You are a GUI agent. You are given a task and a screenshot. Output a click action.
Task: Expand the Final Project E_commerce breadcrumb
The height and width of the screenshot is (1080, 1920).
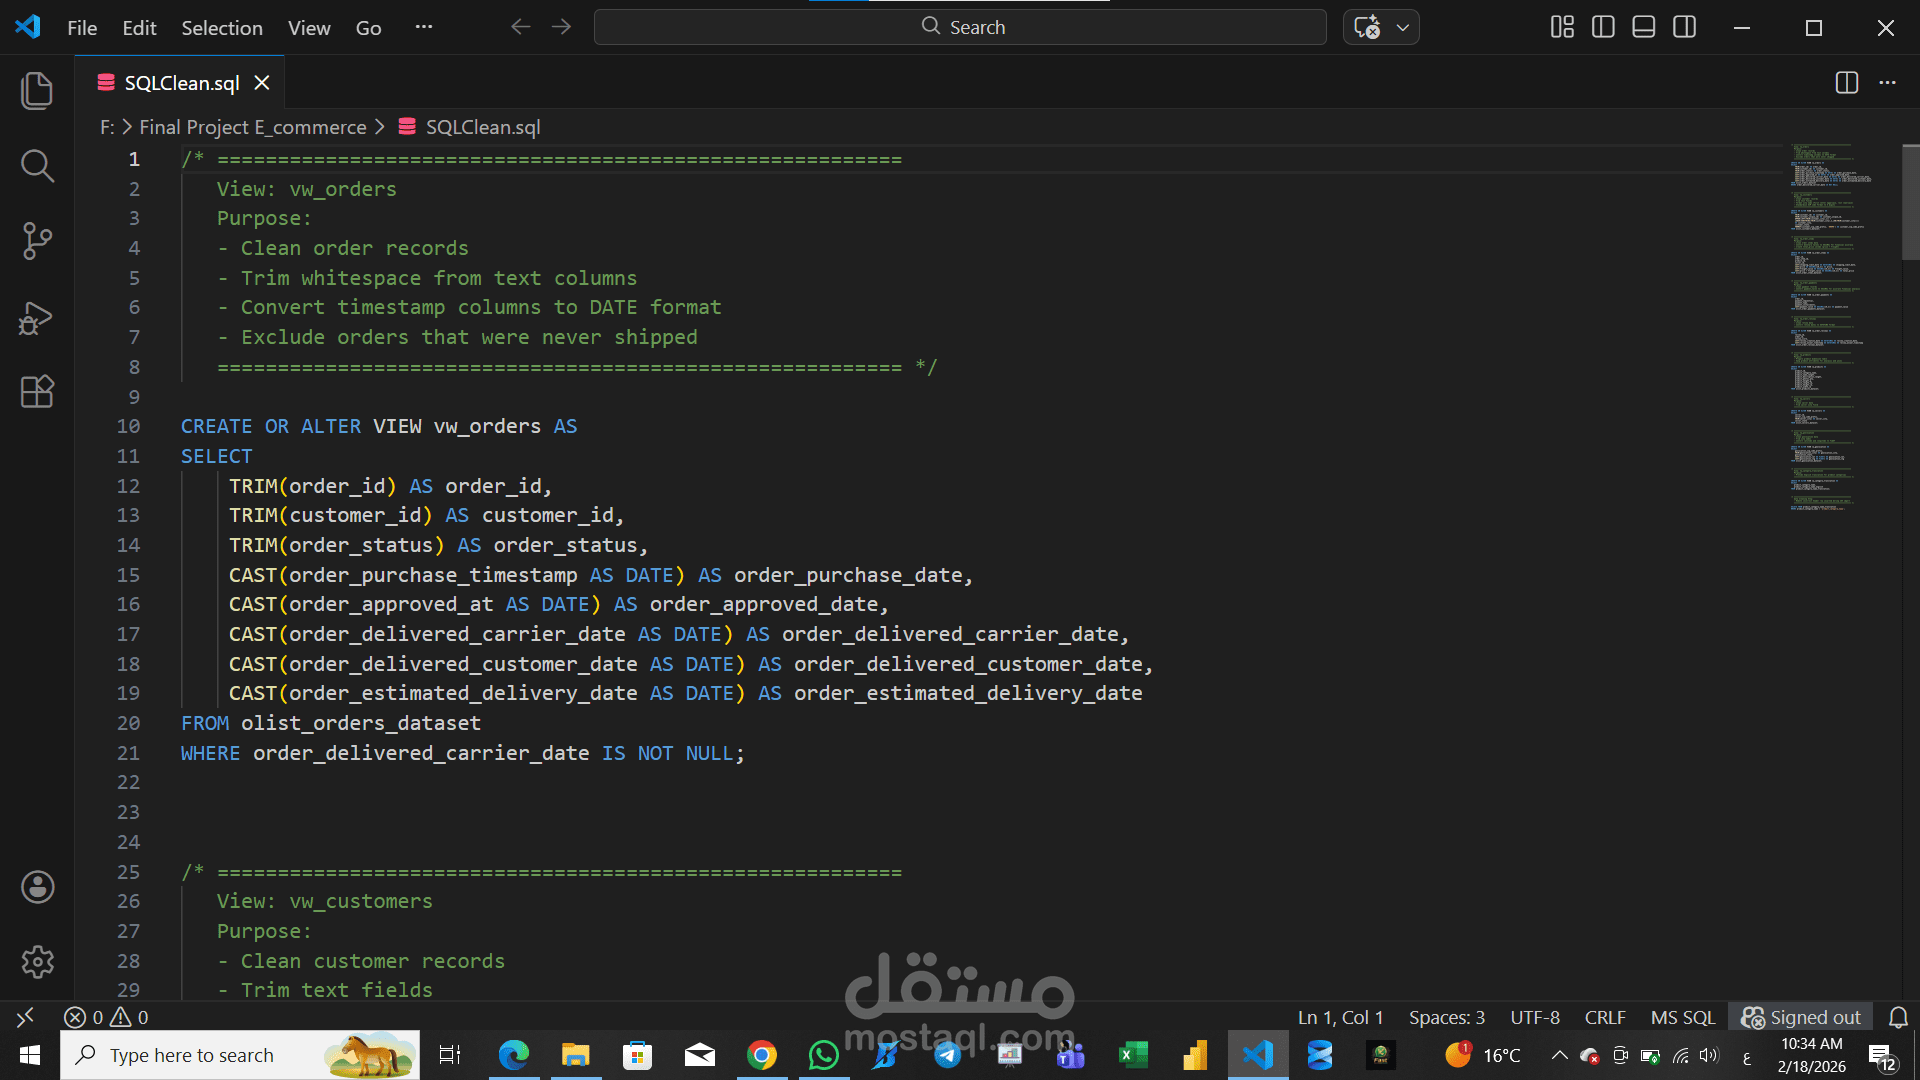pyautogui.click(x=252, y=127)
